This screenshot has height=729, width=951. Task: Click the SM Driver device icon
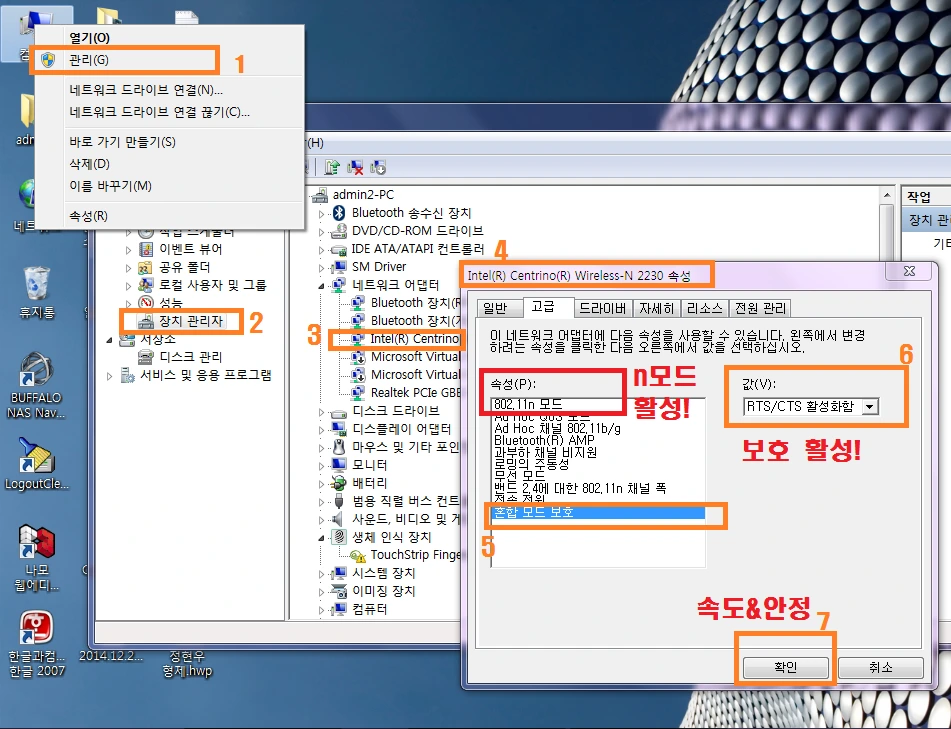point(338,267)
